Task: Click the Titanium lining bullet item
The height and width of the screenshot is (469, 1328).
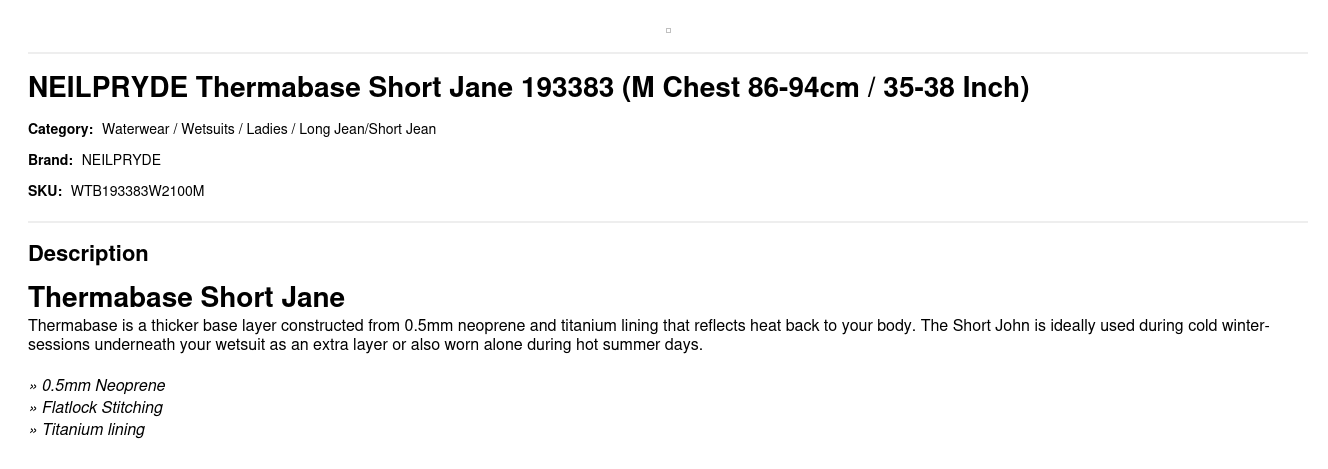Action: 93,430
